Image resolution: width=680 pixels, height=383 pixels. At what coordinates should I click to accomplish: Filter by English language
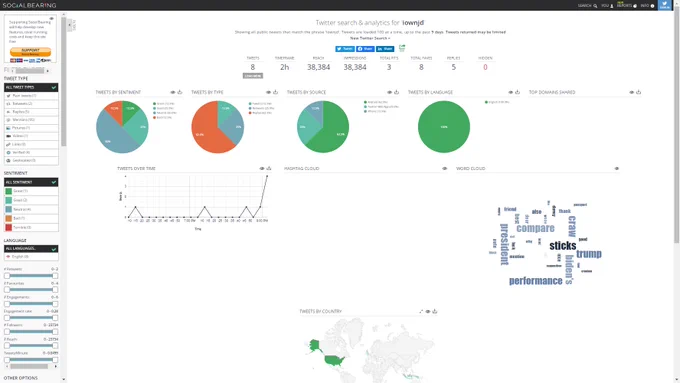31,256
